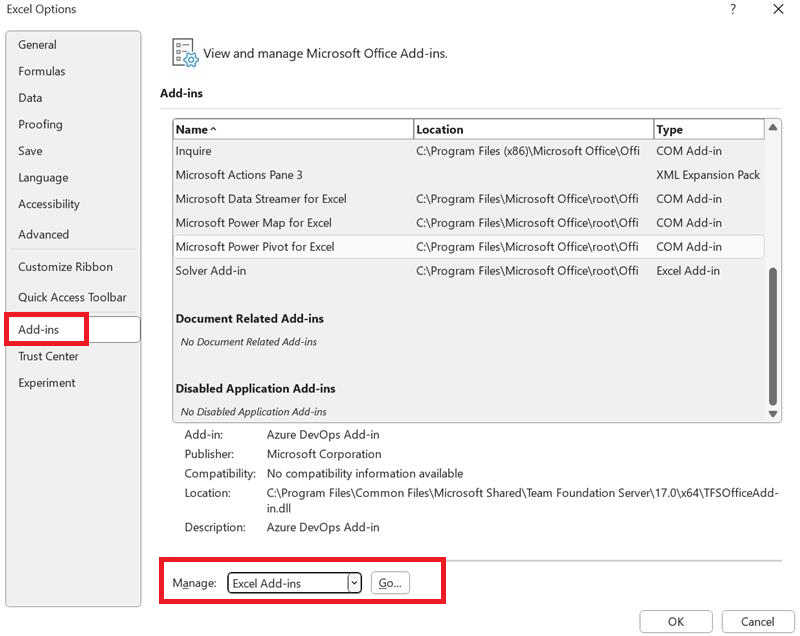800x636 pixels.
Task: Click Excel Add-in type for Solver
Action: pyautogui.click(x=688, y=271)
